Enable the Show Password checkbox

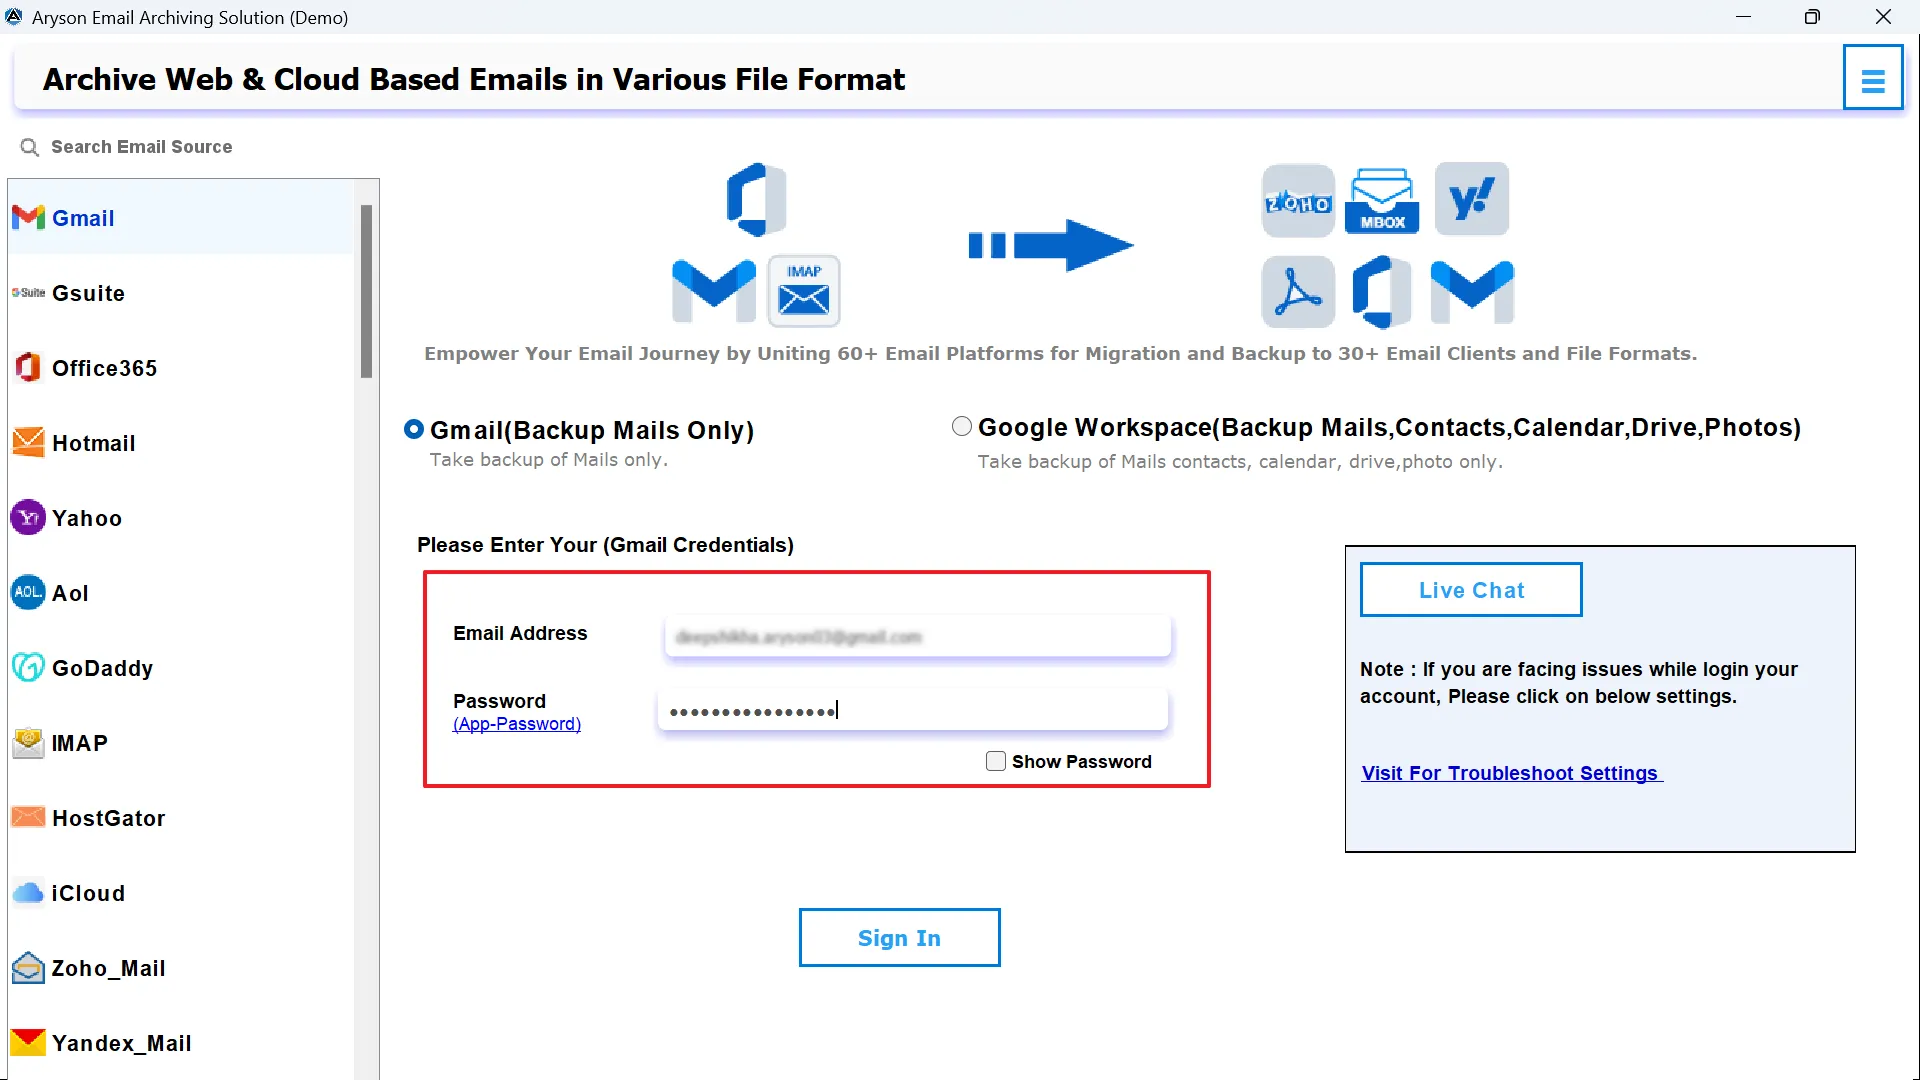coord(996,761)
